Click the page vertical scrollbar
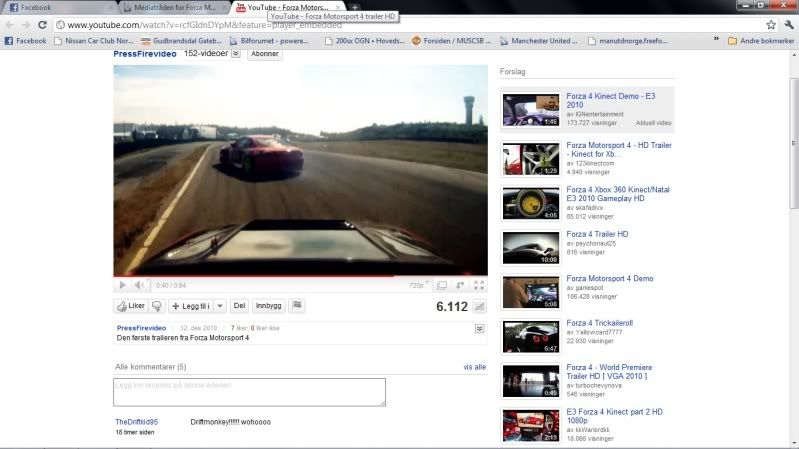 point(794,143)
